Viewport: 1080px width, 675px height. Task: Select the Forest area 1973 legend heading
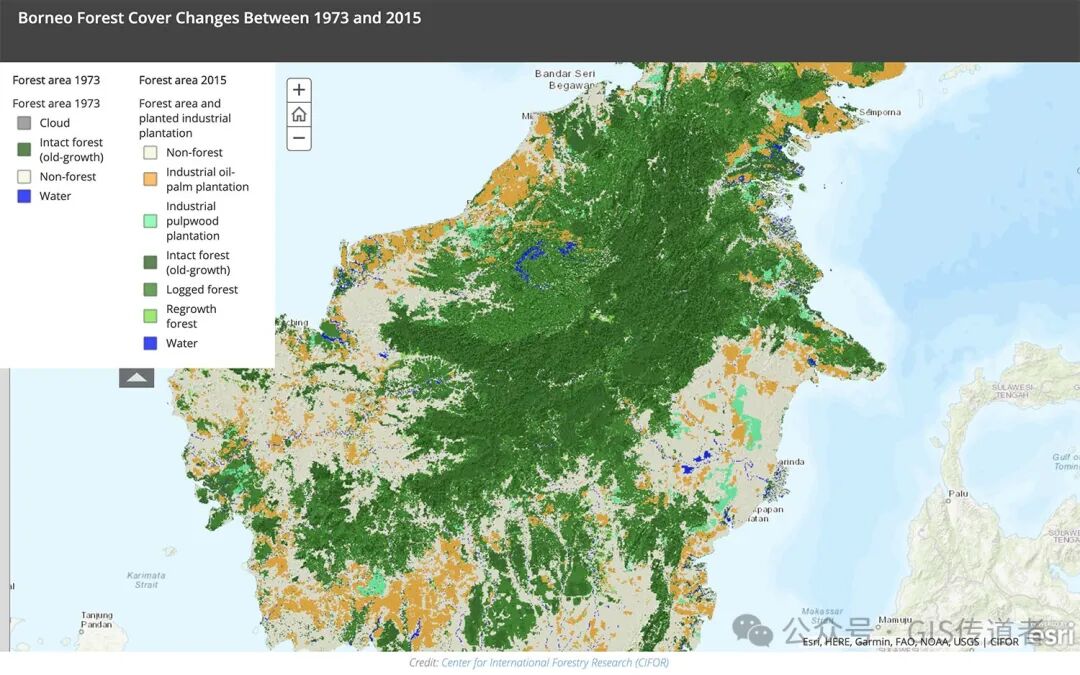point(56,80)
